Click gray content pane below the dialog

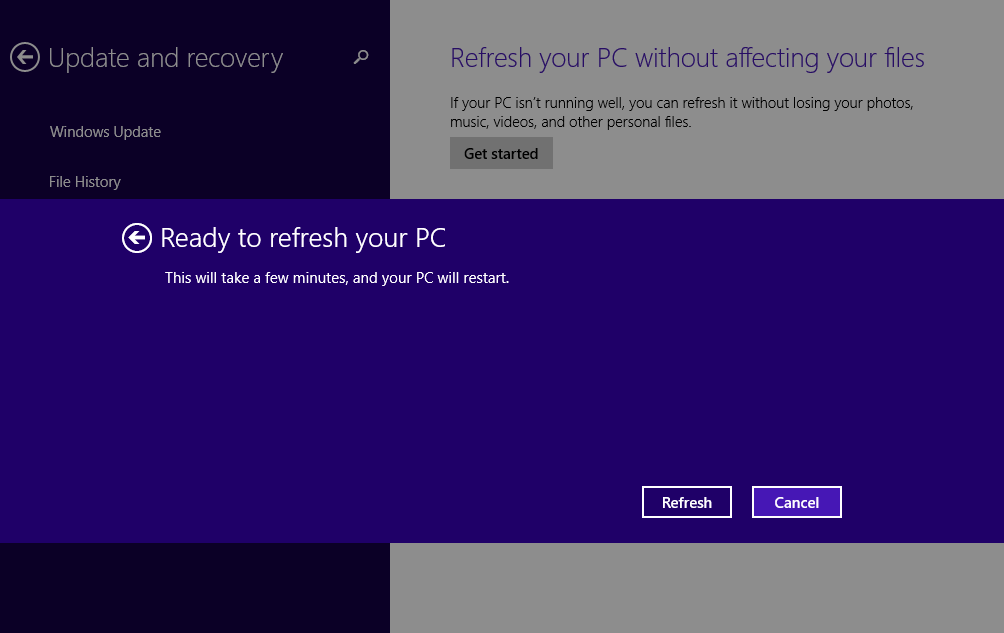click(695, 590)
